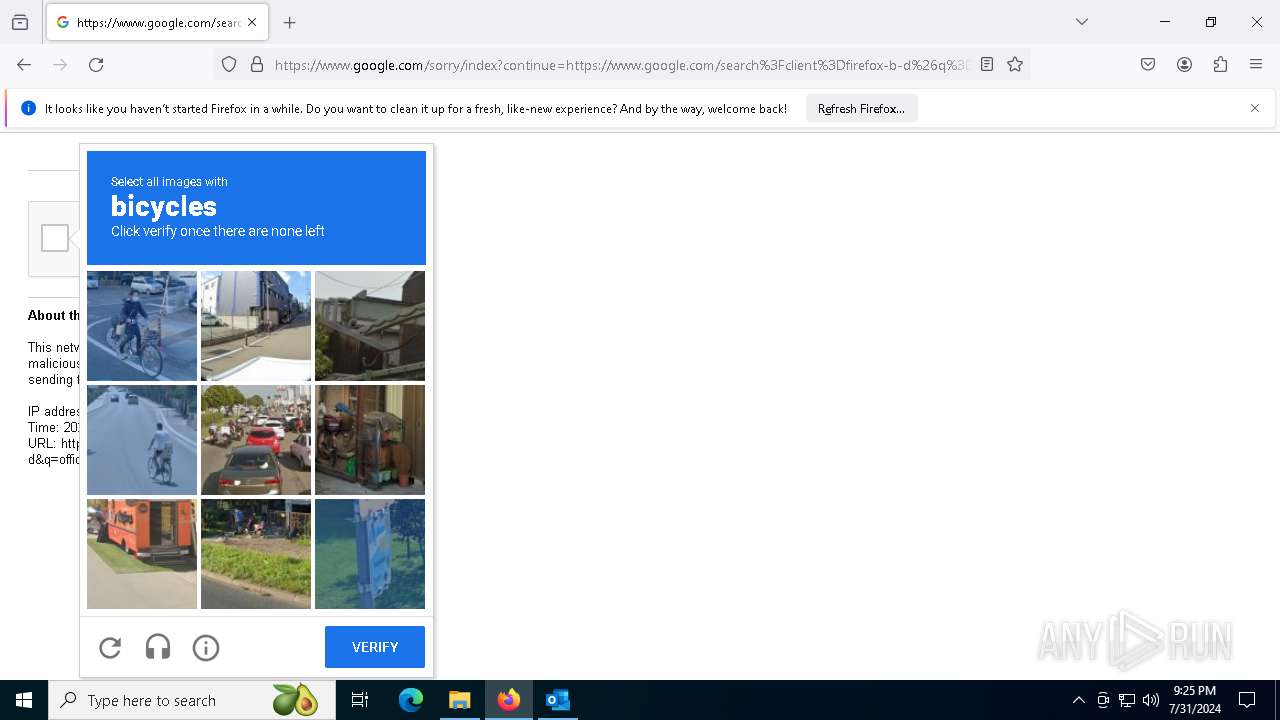Select image of cyclist in mask on sidewalk
The width and height of the screenshot is (1280, 720).
[142, 326]
